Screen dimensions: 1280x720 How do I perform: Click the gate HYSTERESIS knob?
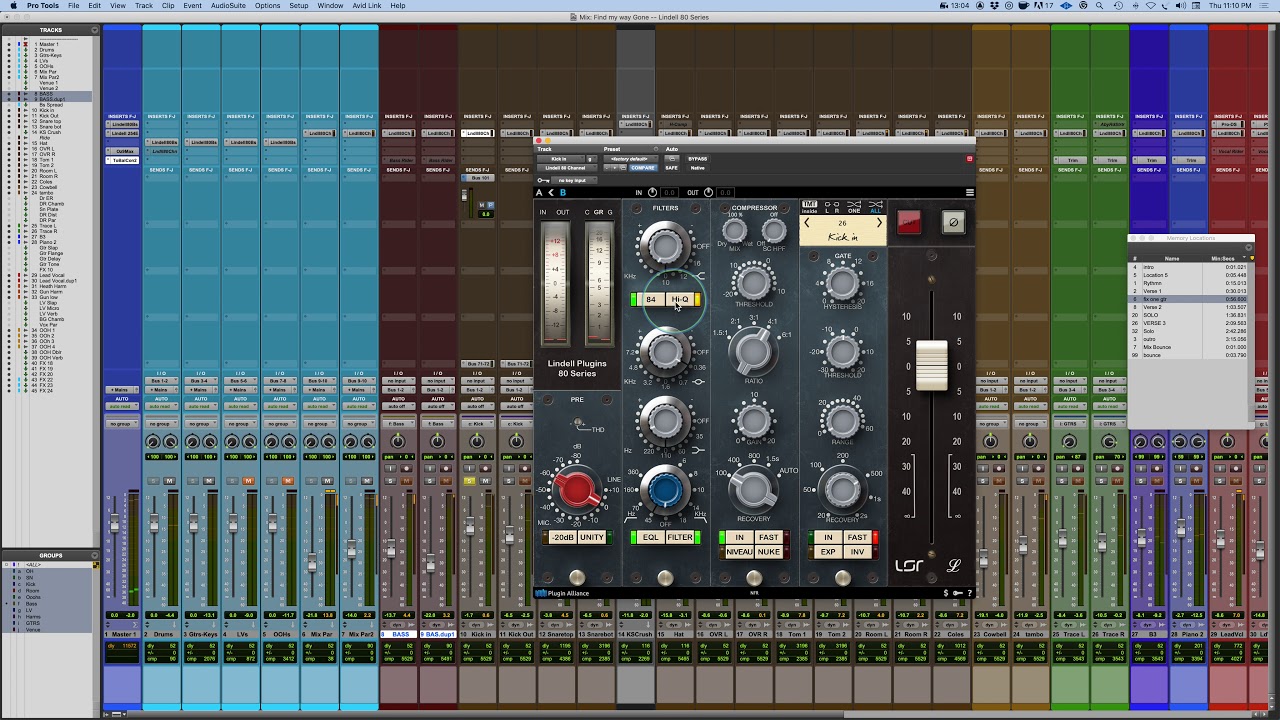842,284
